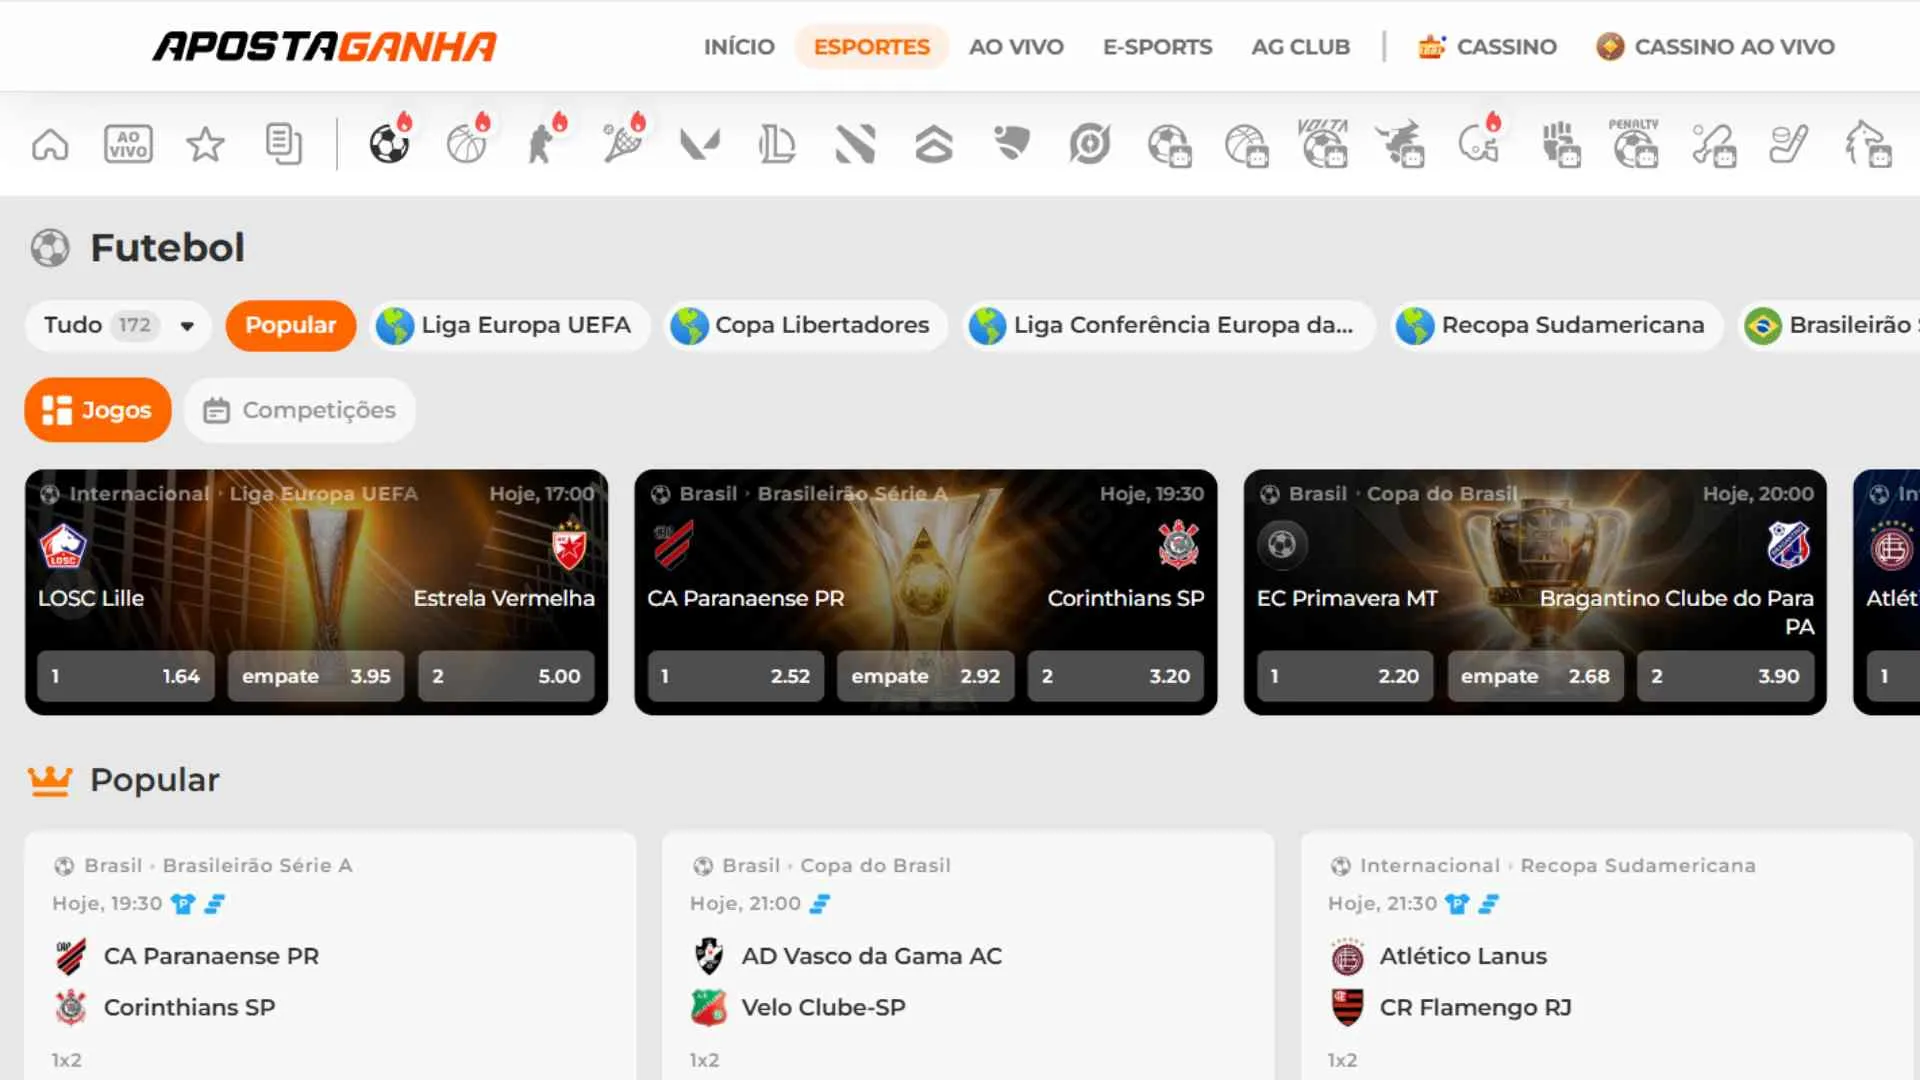This screenshot has width=1920, height=1080.
Task: Navigate to the CASSINO AO VIVO tab
Action: coord(1714,46)
